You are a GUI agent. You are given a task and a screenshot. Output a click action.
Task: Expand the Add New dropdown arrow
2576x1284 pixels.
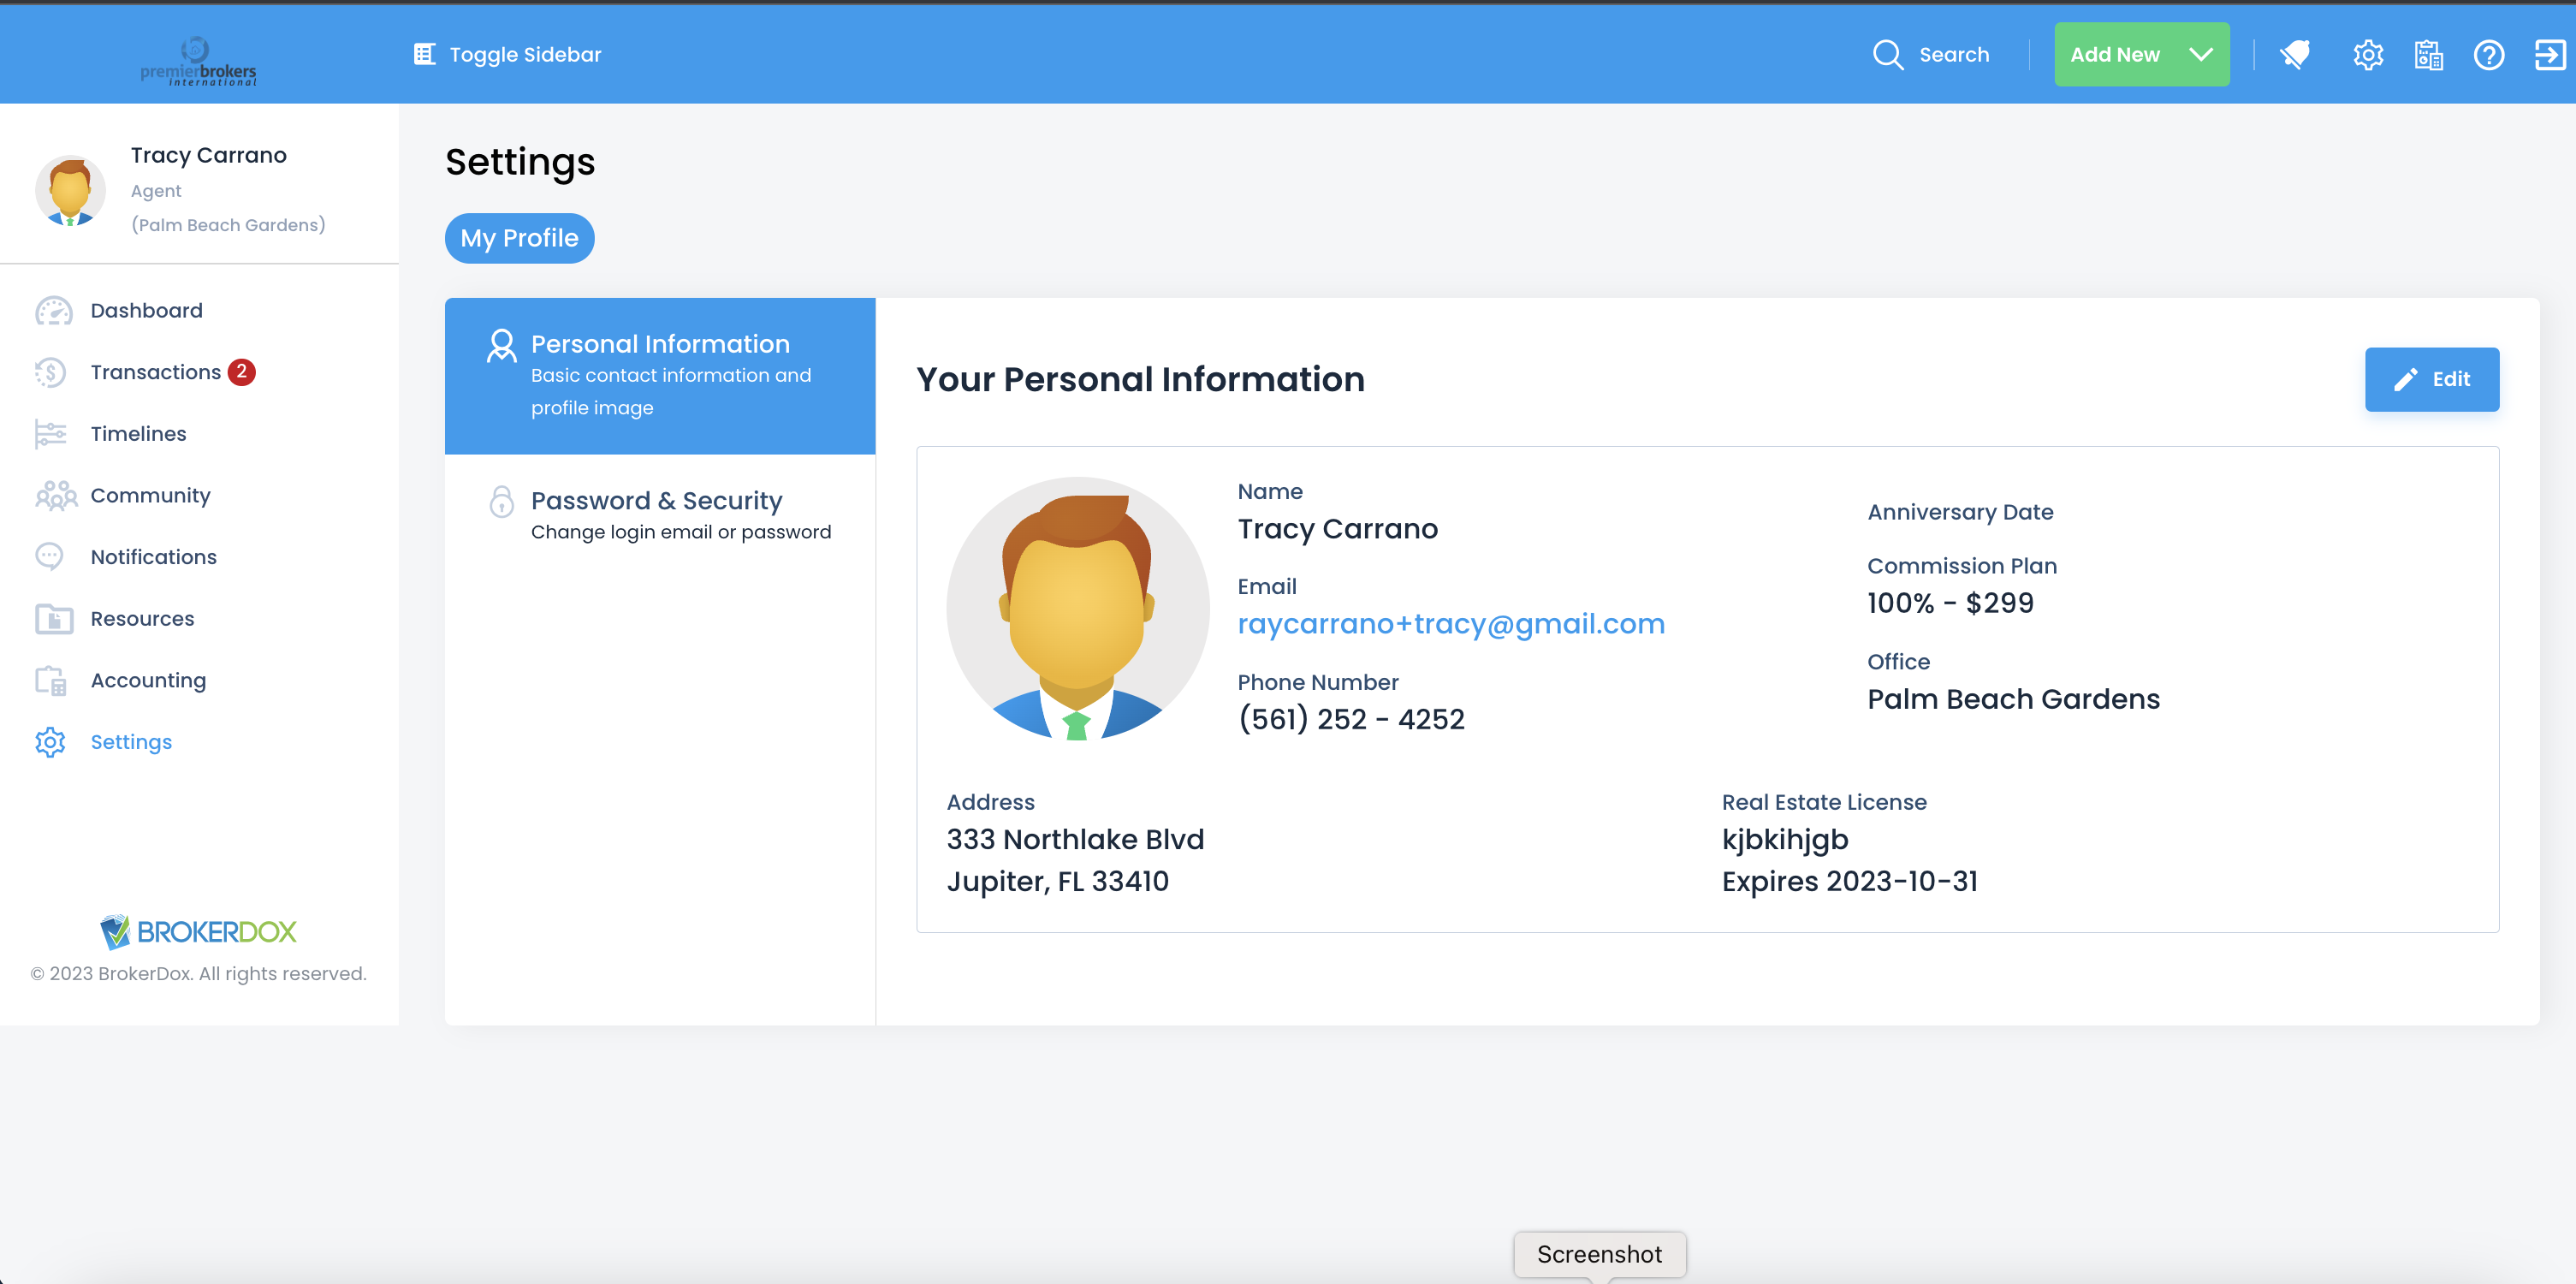pyautogui.click(x=2200, y=54)
